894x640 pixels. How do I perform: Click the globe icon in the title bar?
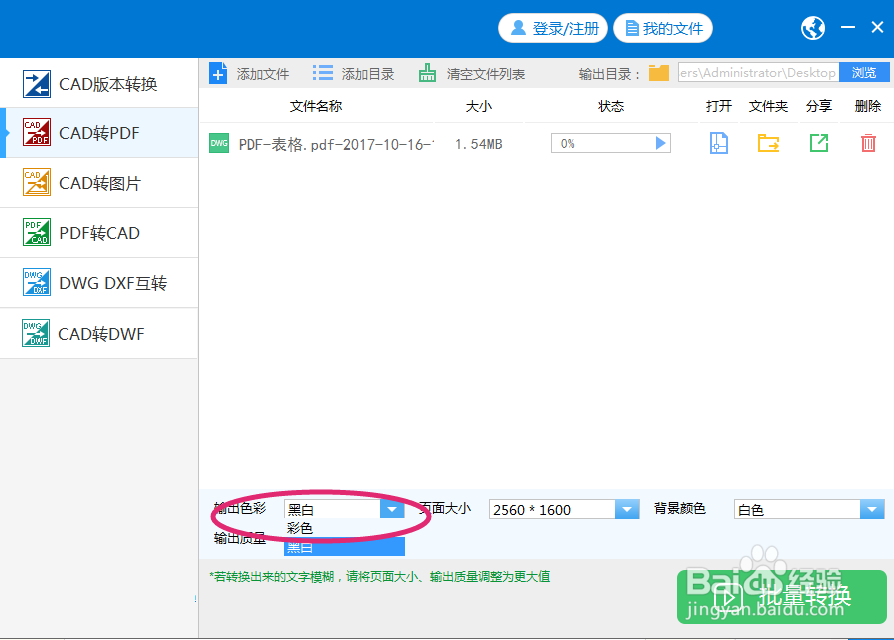click(x=812, y=28)
